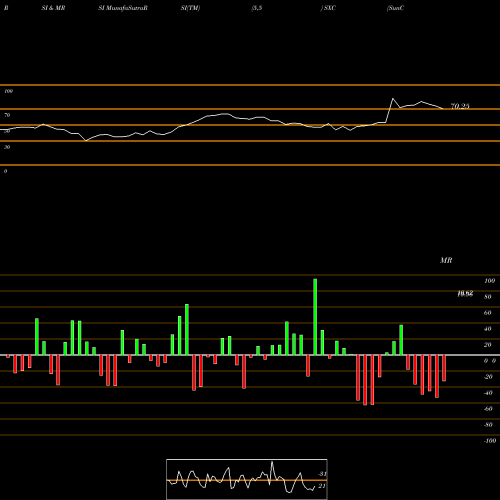Click the 'SI MunafaSutraR' header text
Image resolution: width=500 pixels, height=500 pixels.
click(x=123, y=8)
